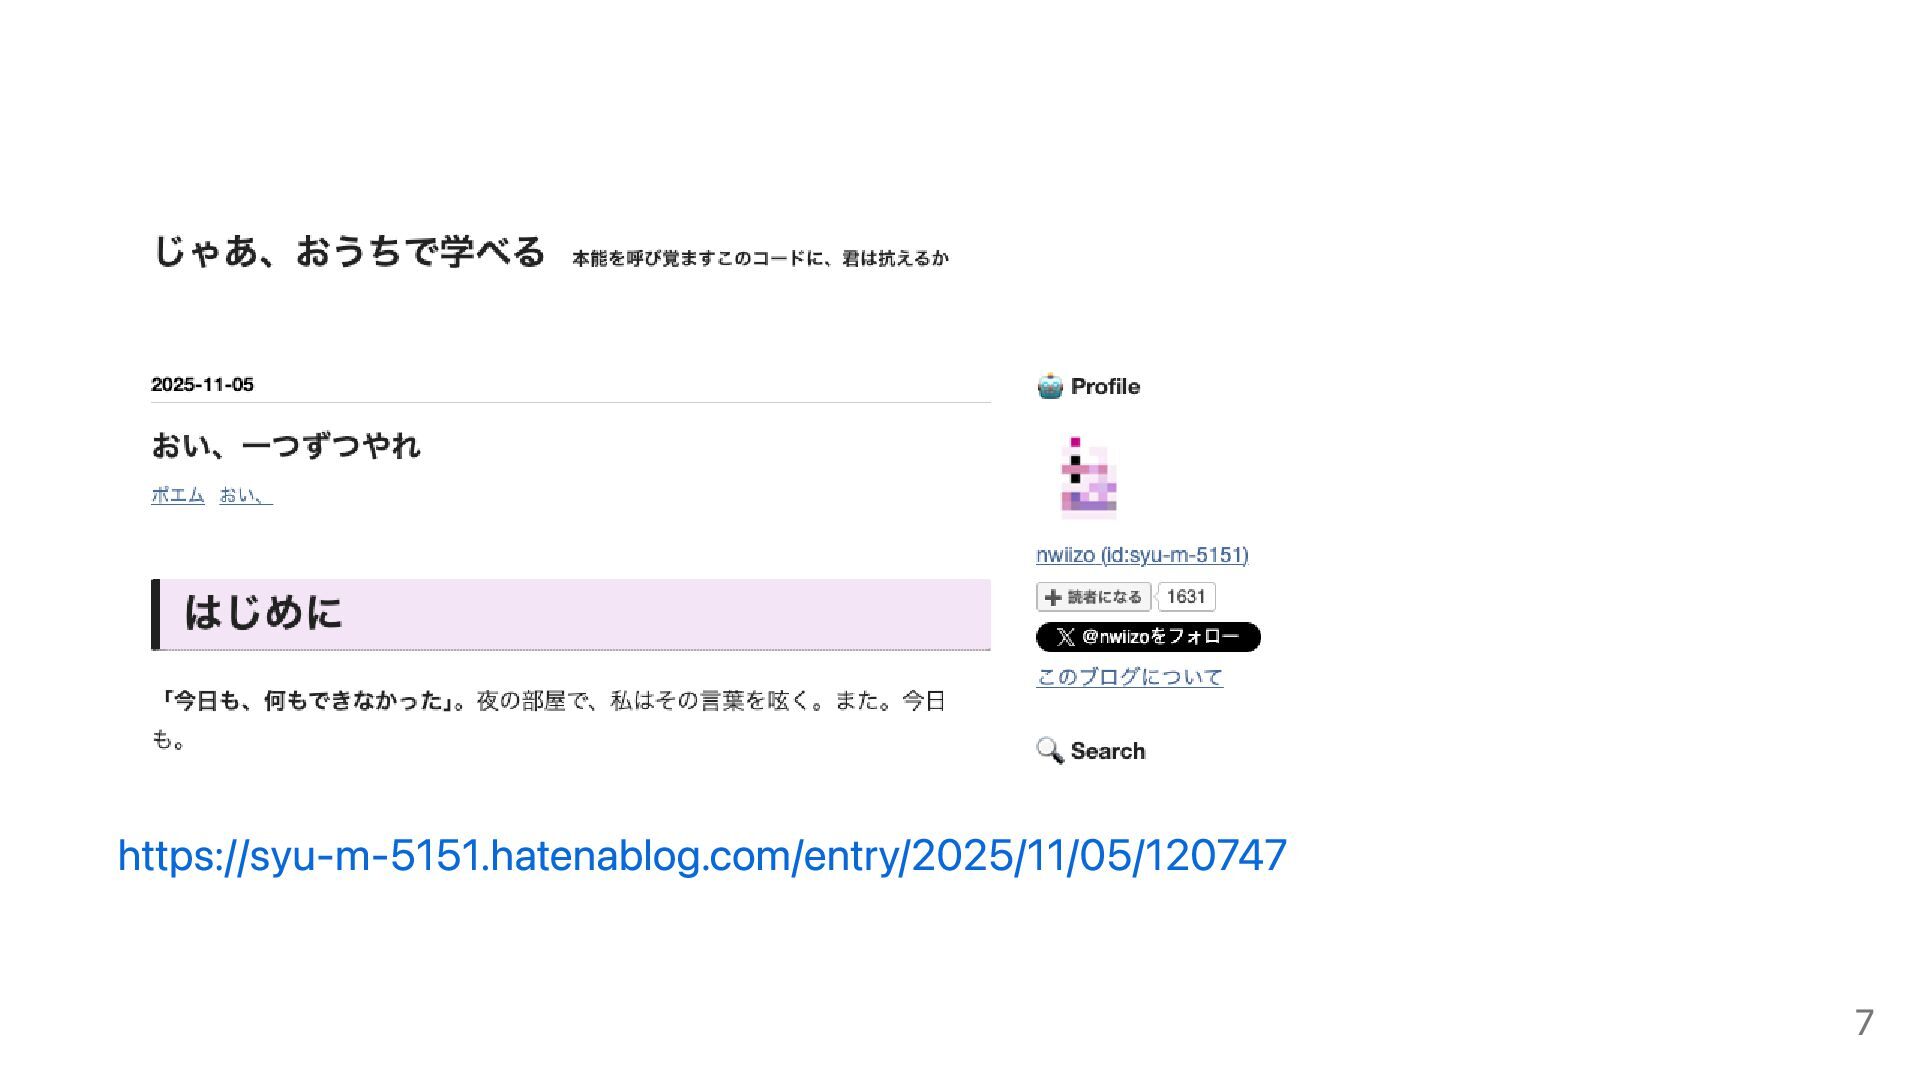Click the plus icon on 読者になる button

pos(1052,597)
